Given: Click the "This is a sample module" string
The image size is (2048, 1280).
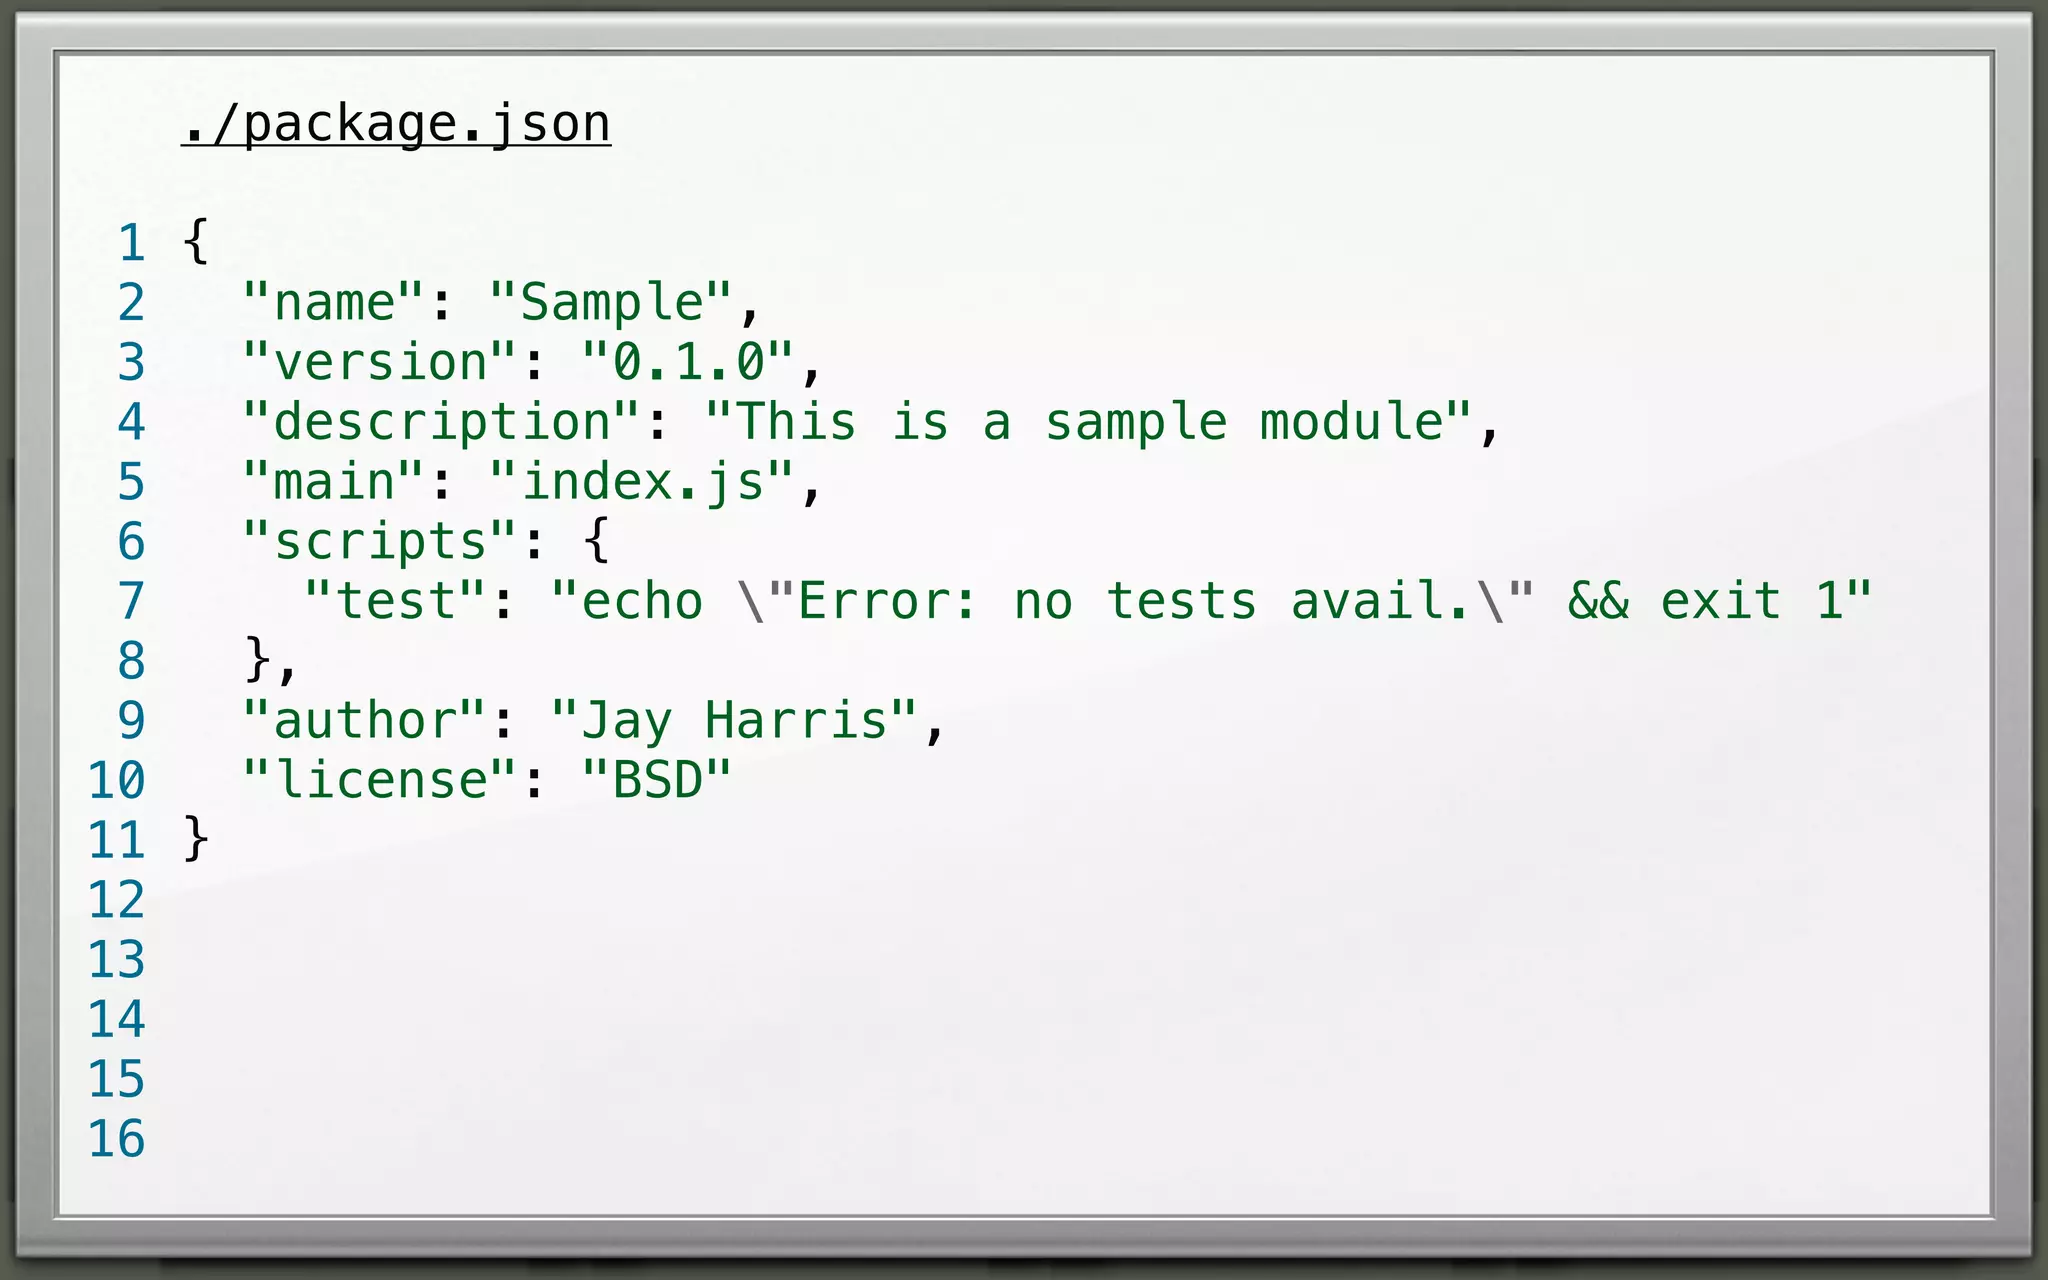Looking at the screenshot, I should click(1088, 421).
